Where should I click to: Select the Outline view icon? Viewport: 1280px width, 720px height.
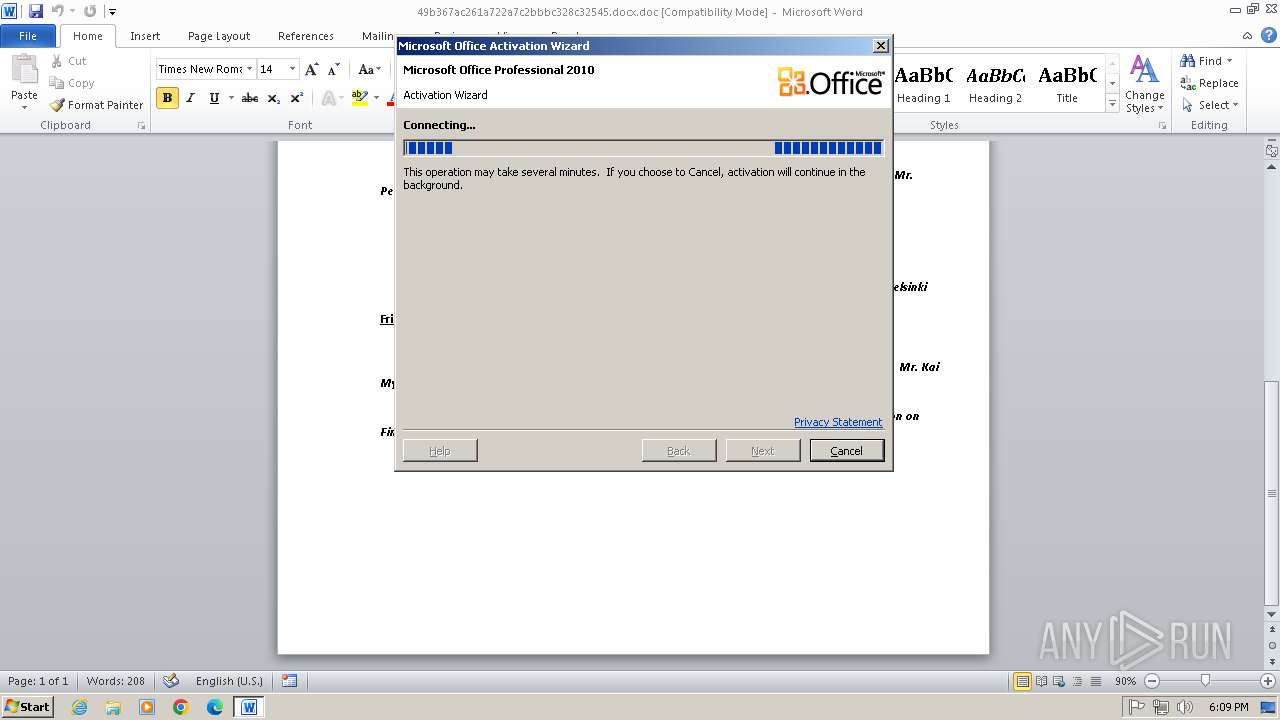tap(1077, 681)
